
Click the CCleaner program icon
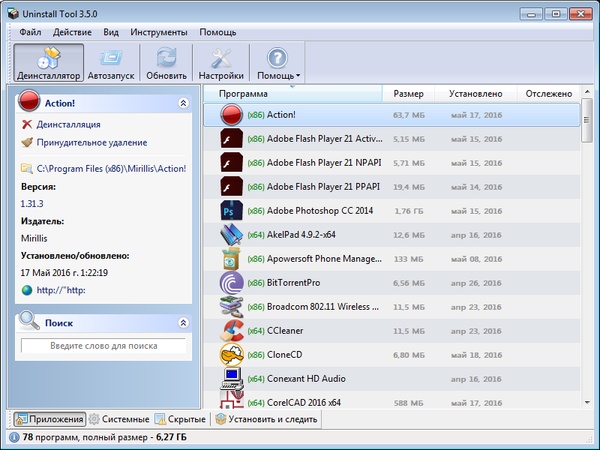pos(232,330)
